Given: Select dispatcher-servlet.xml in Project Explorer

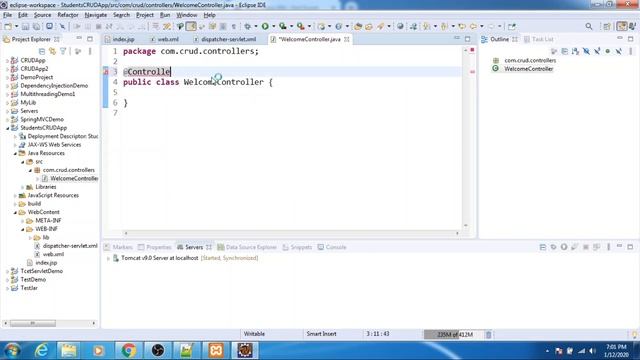Looking at the screenshot, I should tap(70, 246).
